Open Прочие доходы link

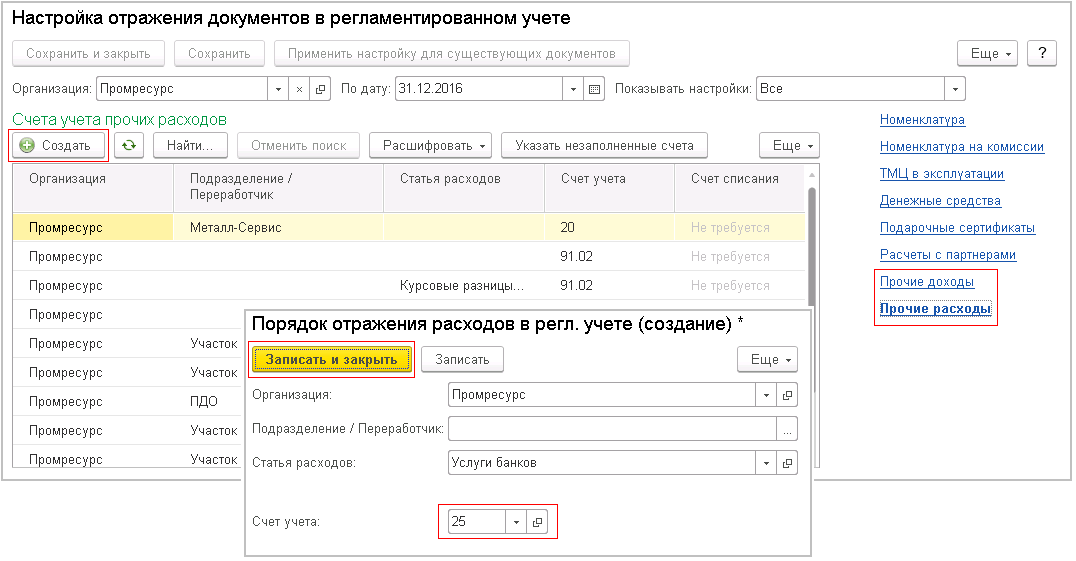(926, 282)
